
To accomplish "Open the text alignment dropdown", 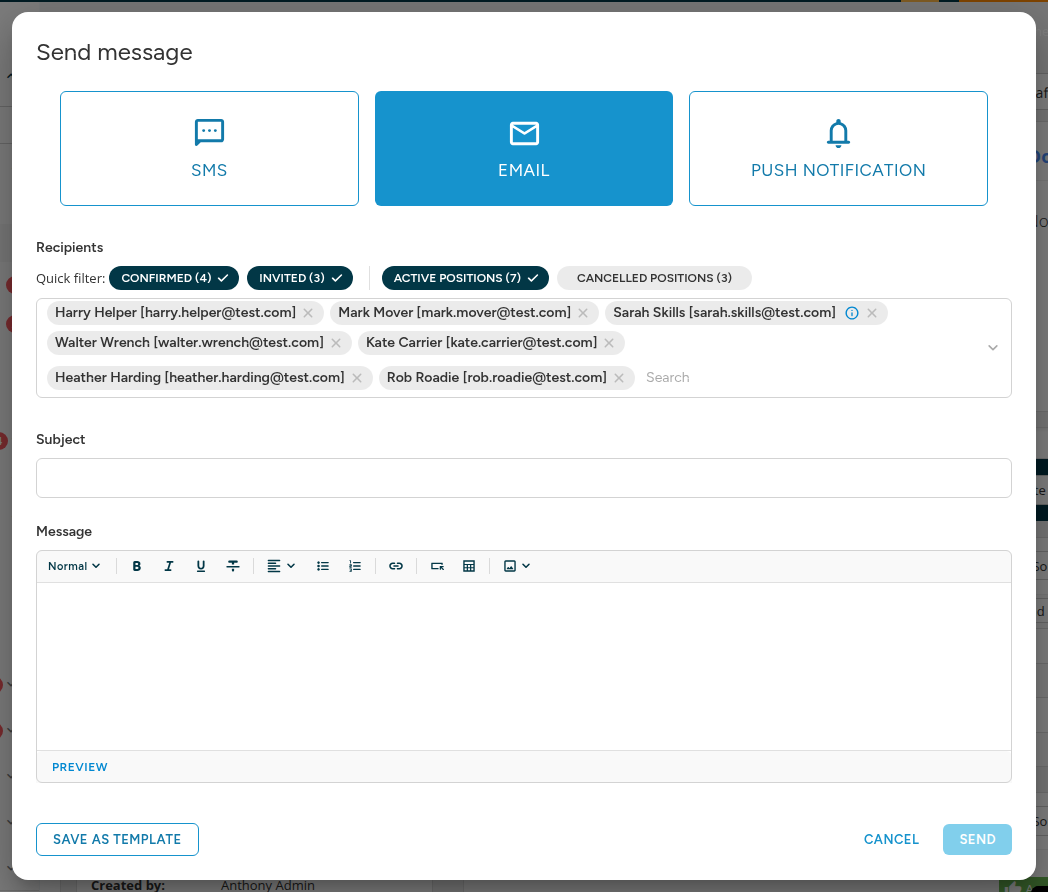I will point(281,566).
